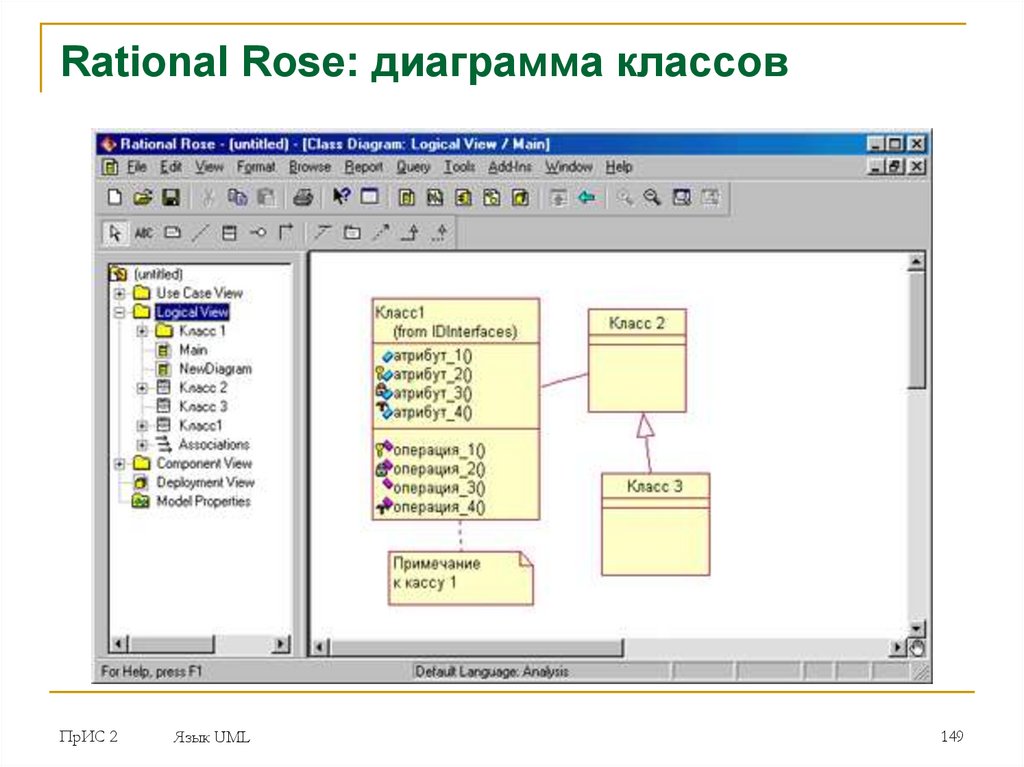Image resolution: width=1024 pixels, height=767 pixels.
Task: Open the Report menu
Action: coord(364,167)
